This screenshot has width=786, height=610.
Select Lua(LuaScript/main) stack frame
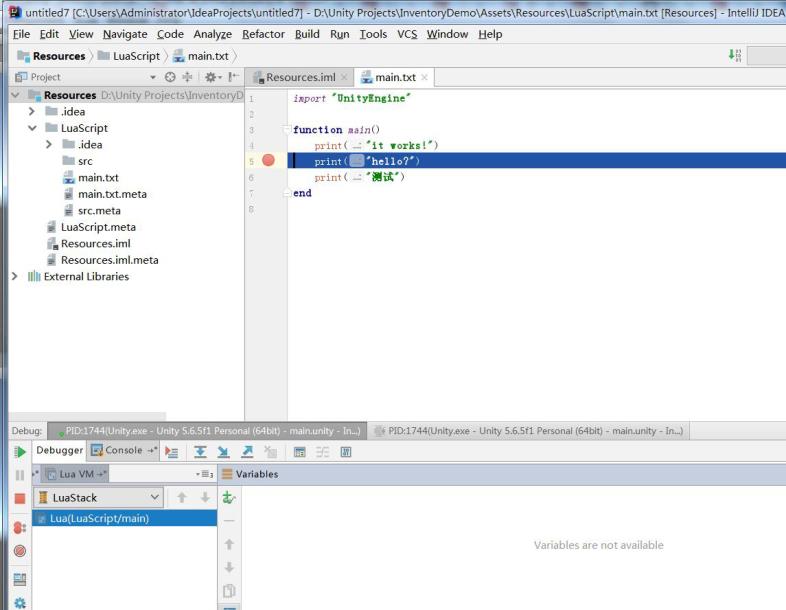pyautogui.click(x=124, y=518)
